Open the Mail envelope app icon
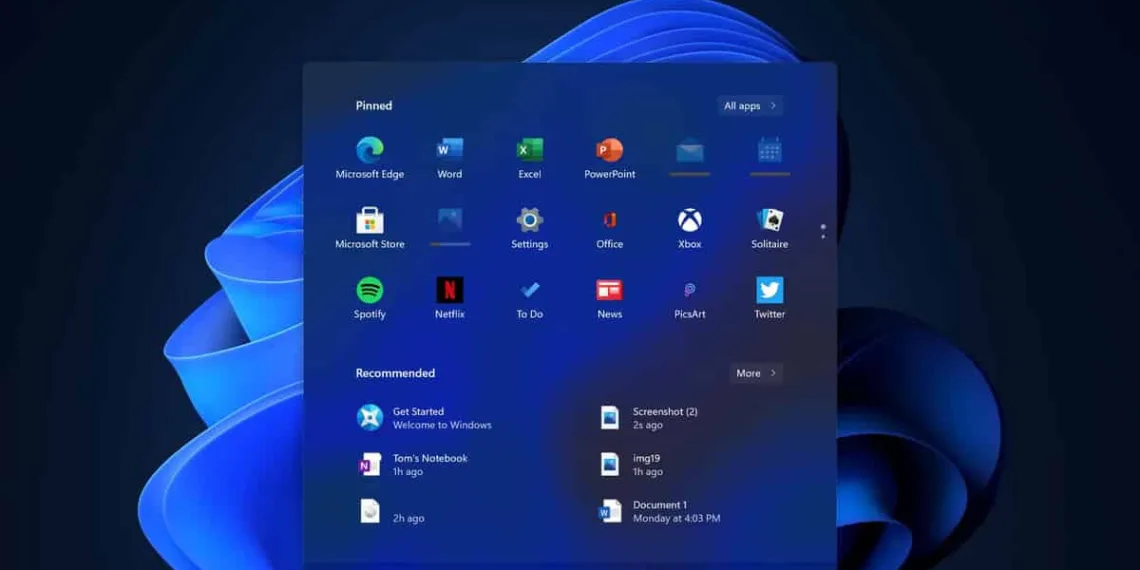1140x570 pixels. pos(689,151)
